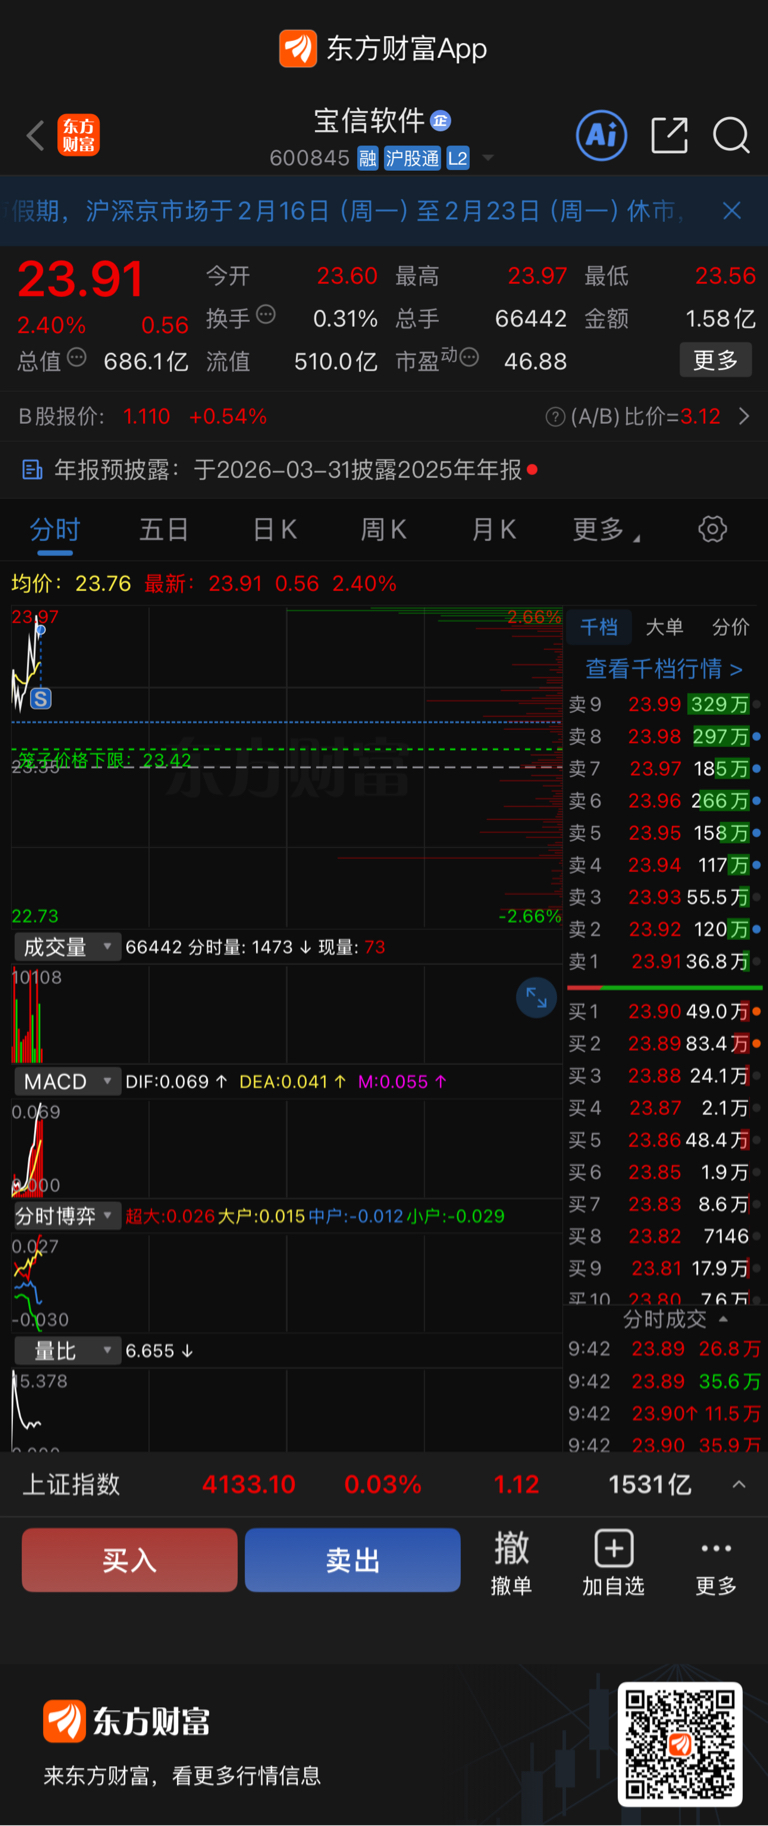Tap the footer 东方财富 logo

point(127,1721)
